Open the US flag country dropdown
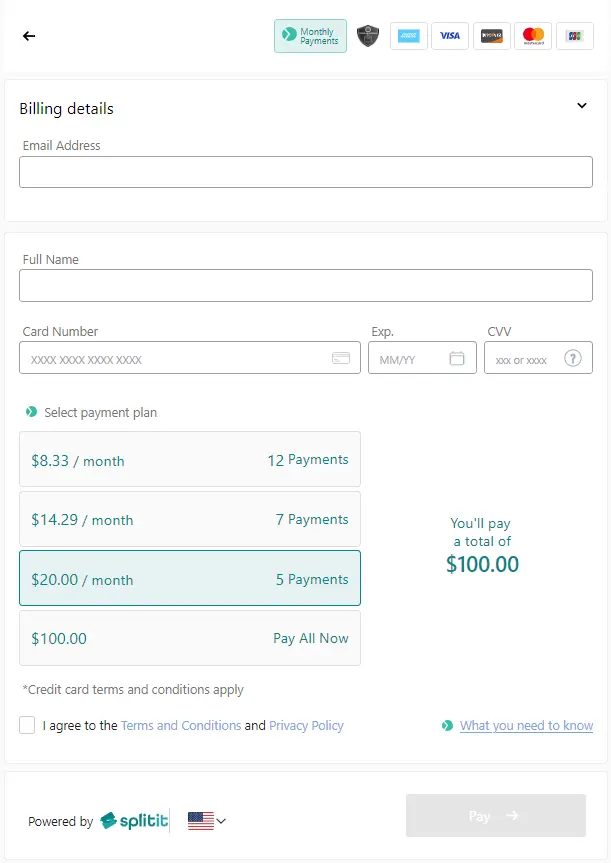The height and width of the screenshot is (863, 611). 206,821
